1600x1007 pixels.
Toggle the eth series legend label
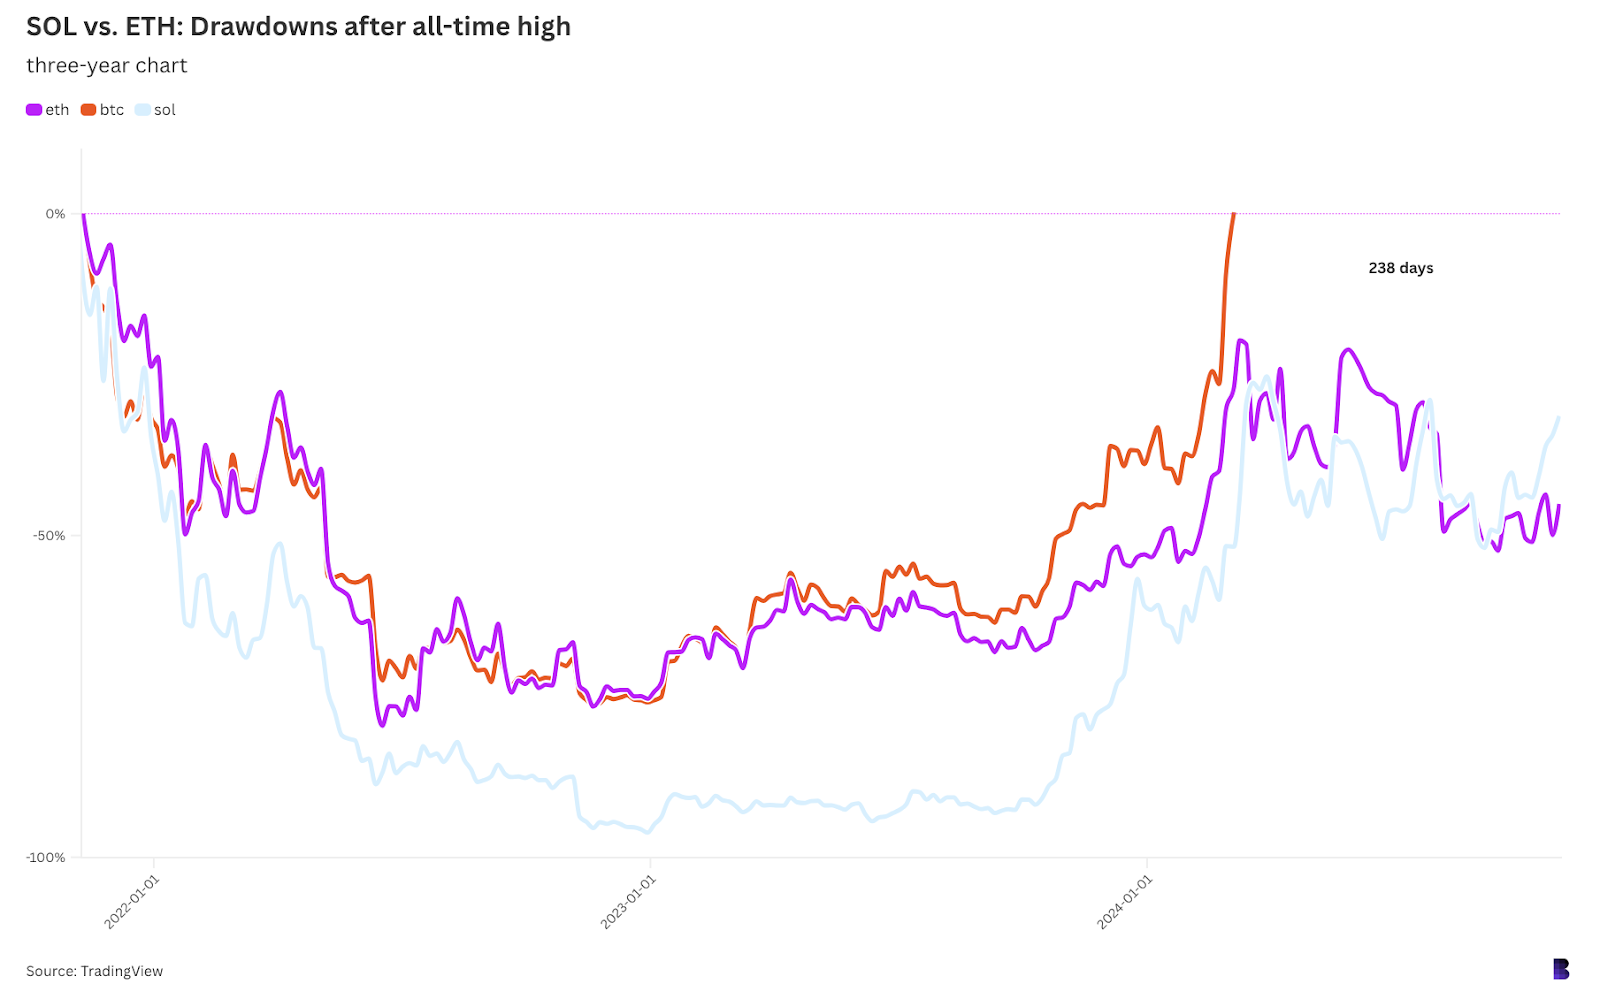click(57, 110)
